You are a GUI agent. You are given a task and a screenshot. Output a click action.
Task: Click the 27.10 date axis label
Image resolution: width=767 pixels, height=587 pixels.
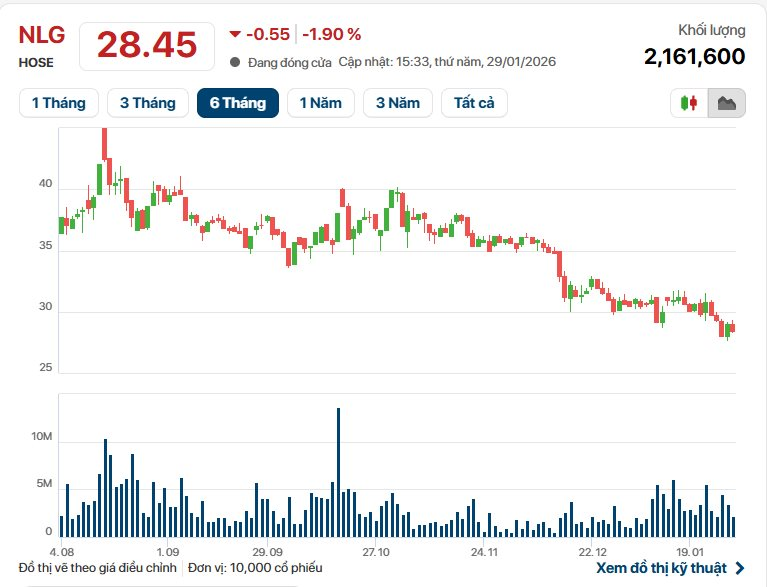(375, 552)
